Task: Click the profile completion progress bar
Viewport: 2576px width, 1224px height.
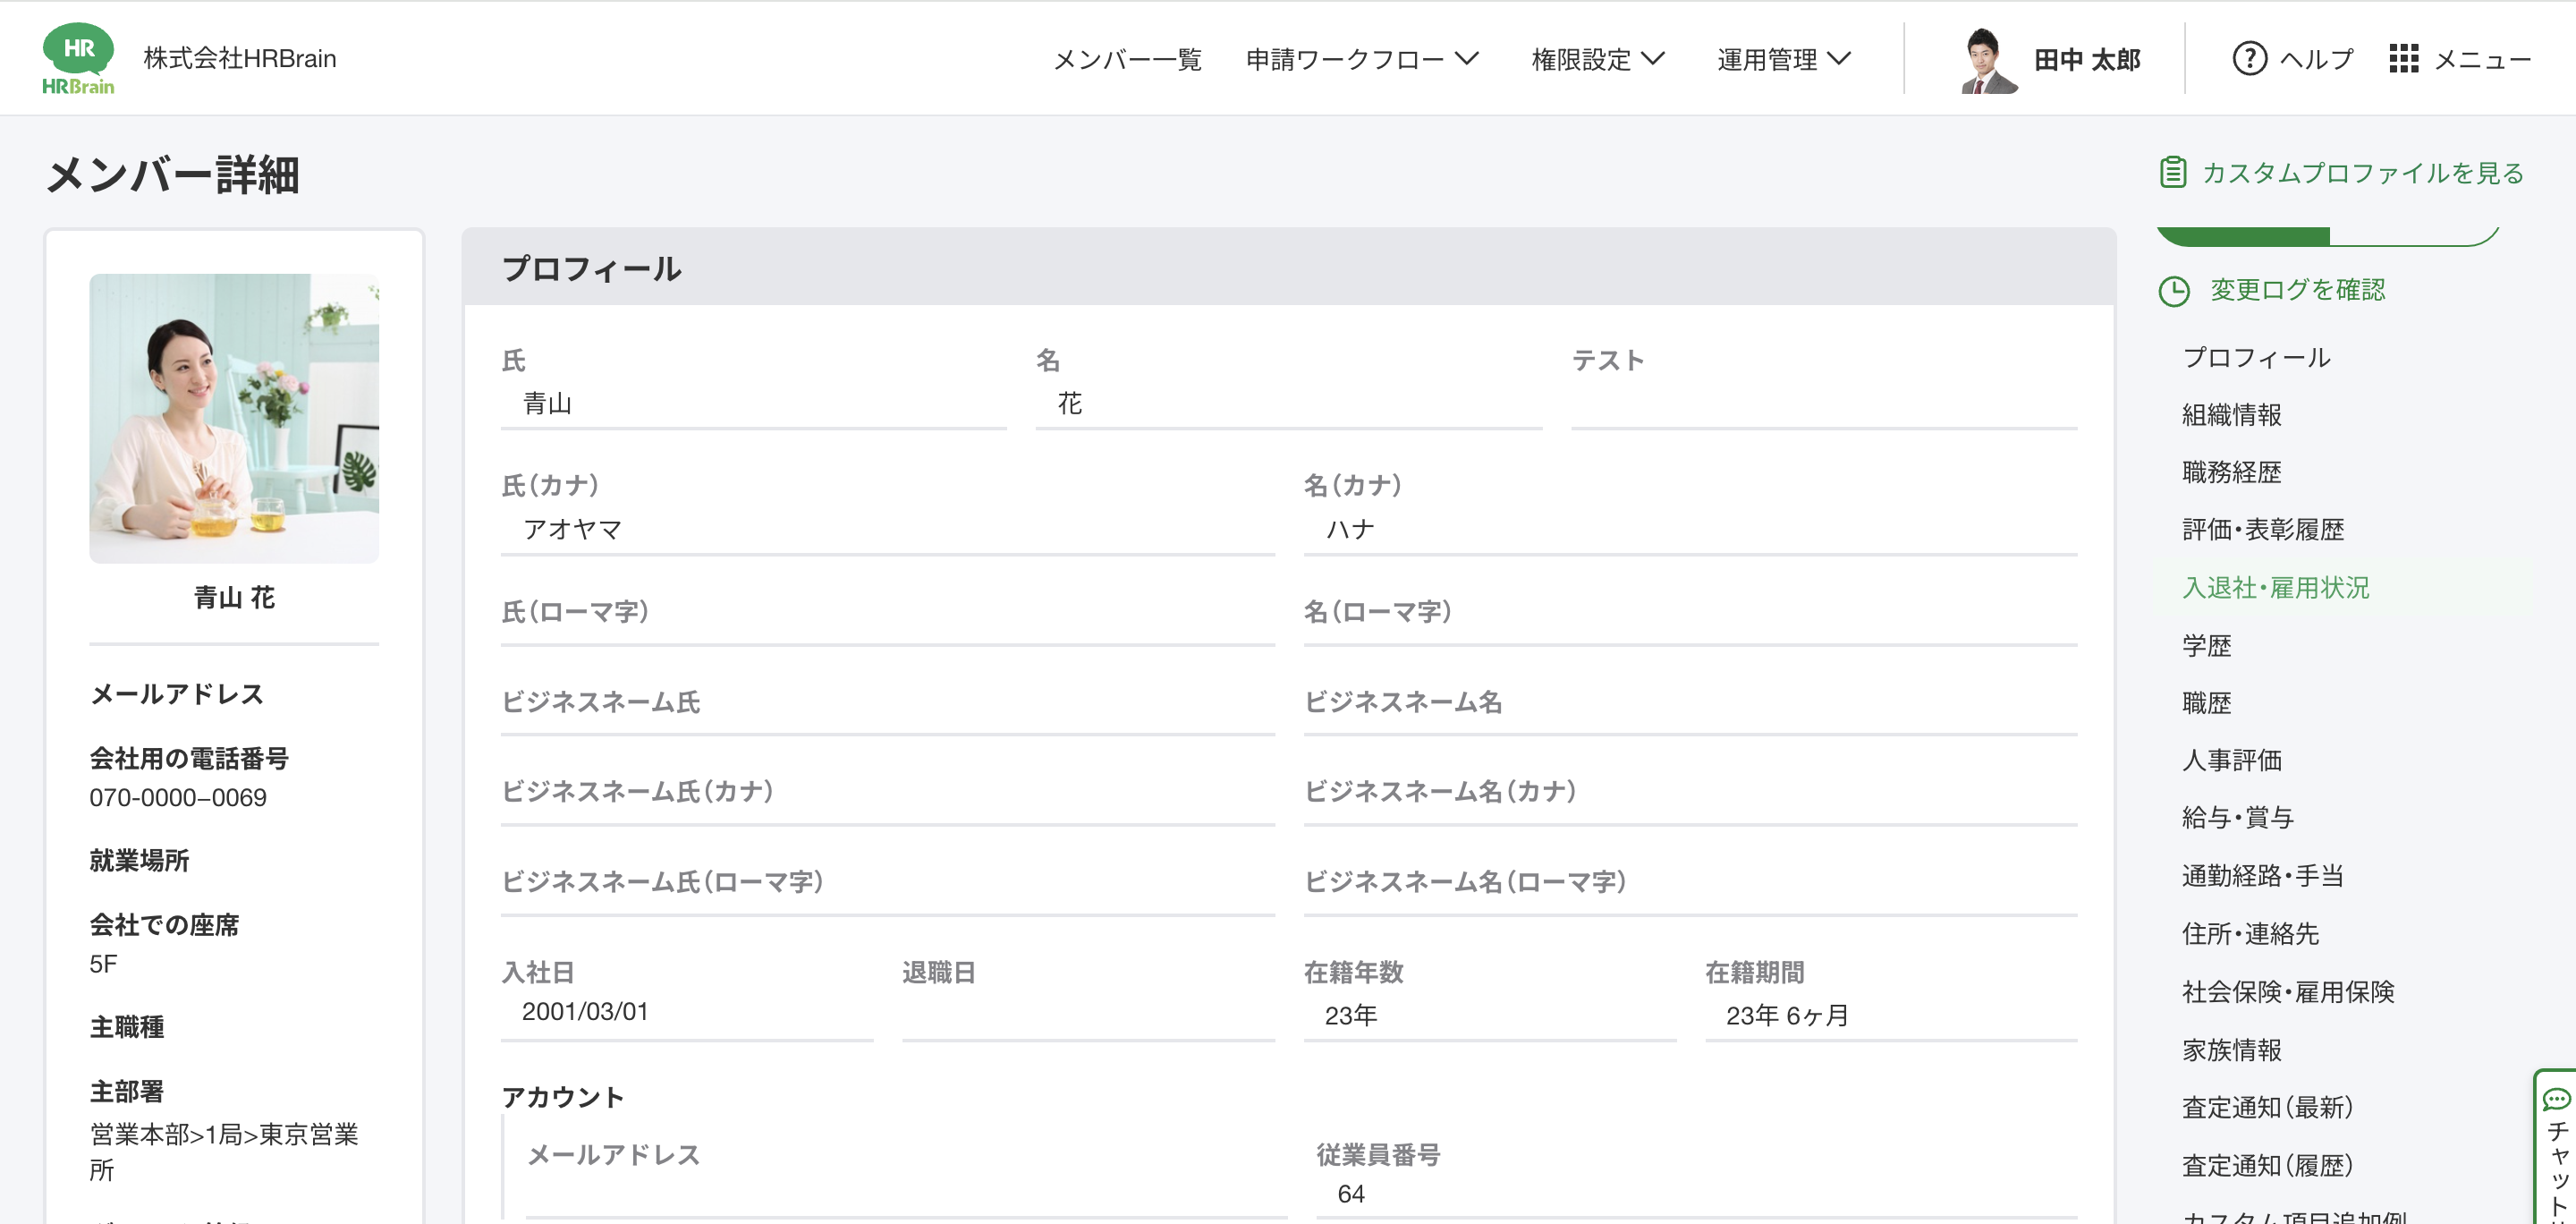Action: (x=2327, y=236)
